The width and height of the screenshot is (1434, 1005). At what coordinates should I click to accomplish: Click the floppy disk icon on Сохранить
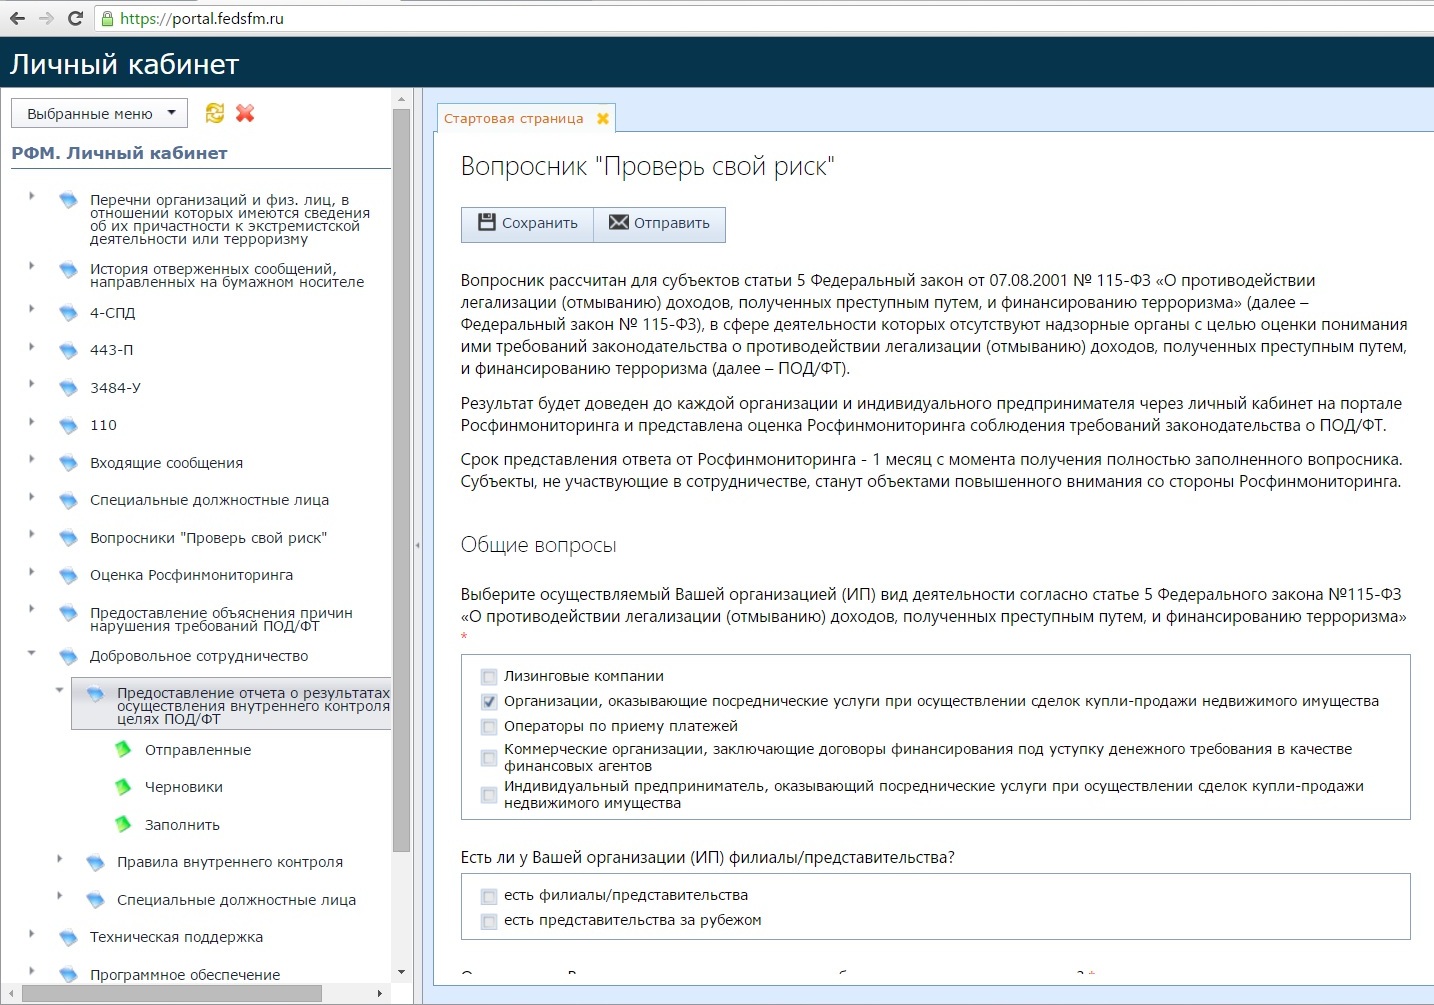(x=487, y=222)
